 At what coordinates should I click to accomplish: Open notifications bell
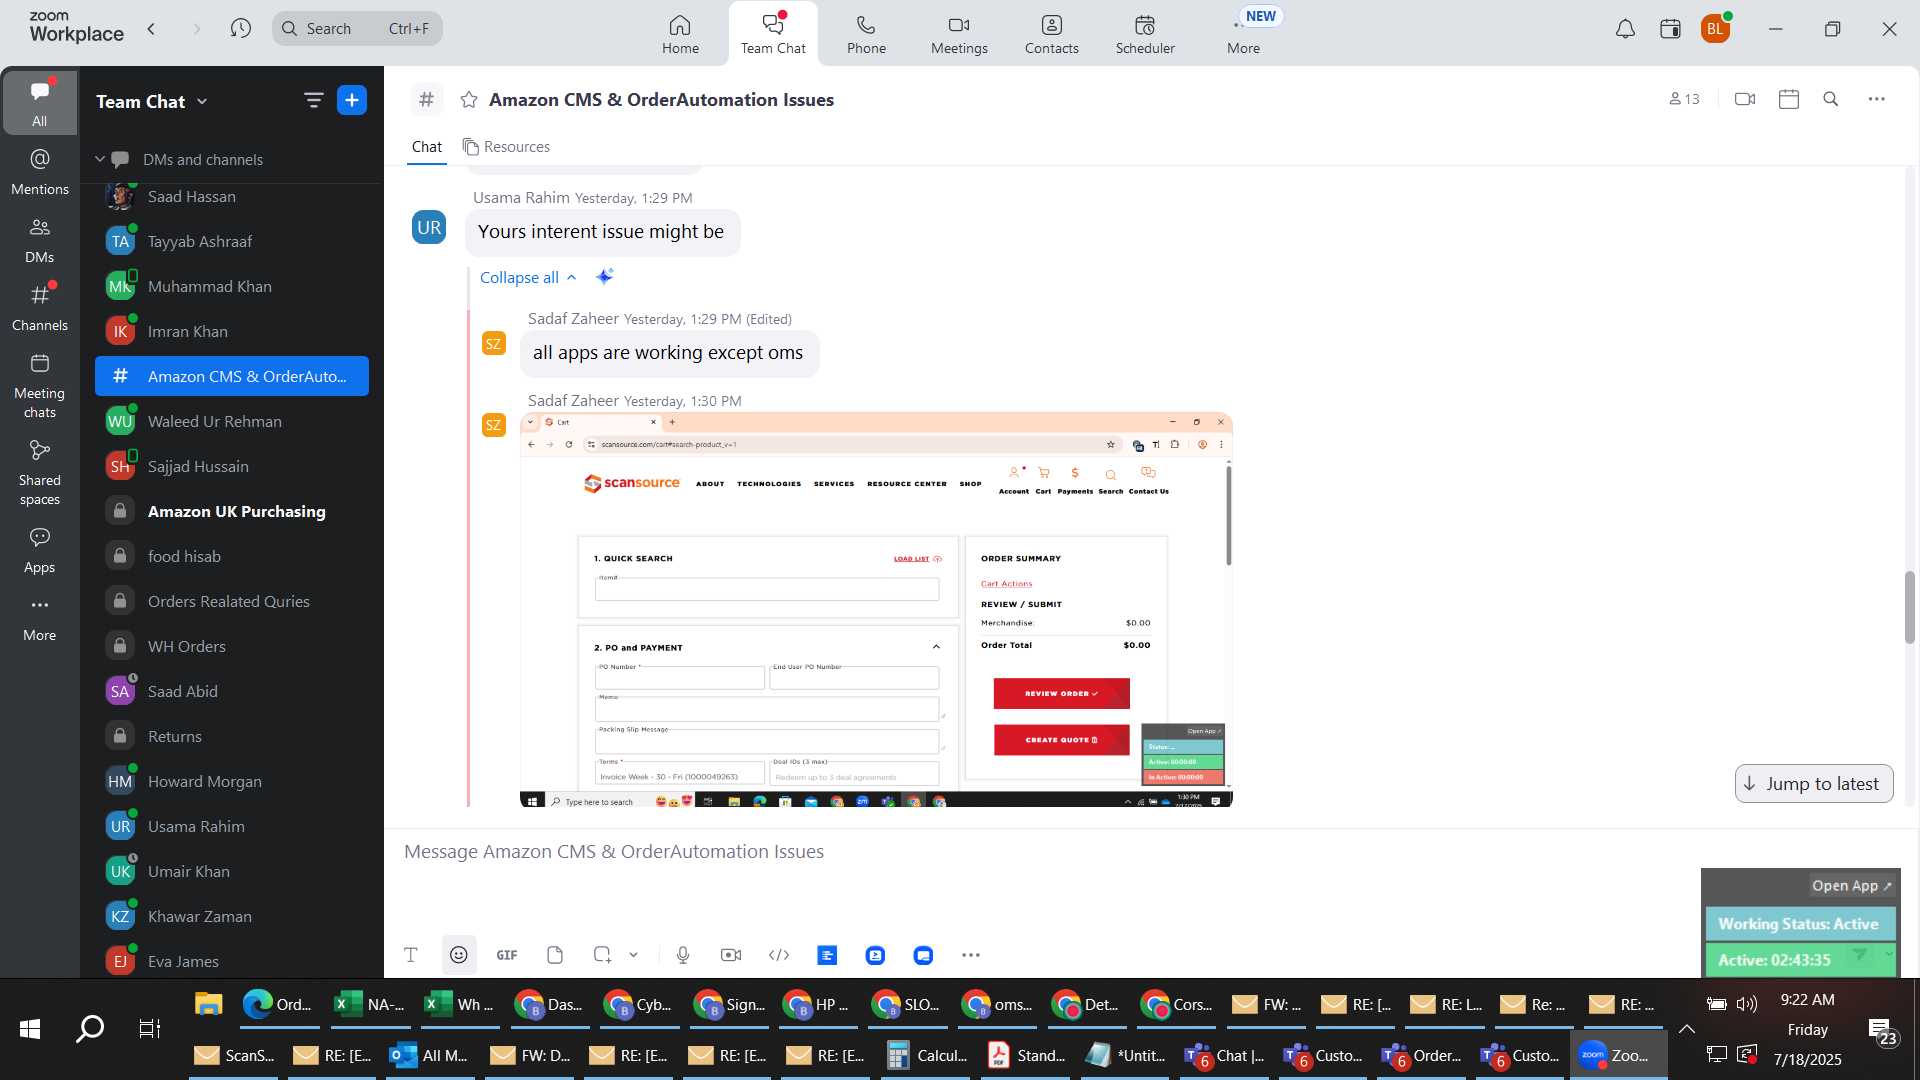click(1625, 29)
